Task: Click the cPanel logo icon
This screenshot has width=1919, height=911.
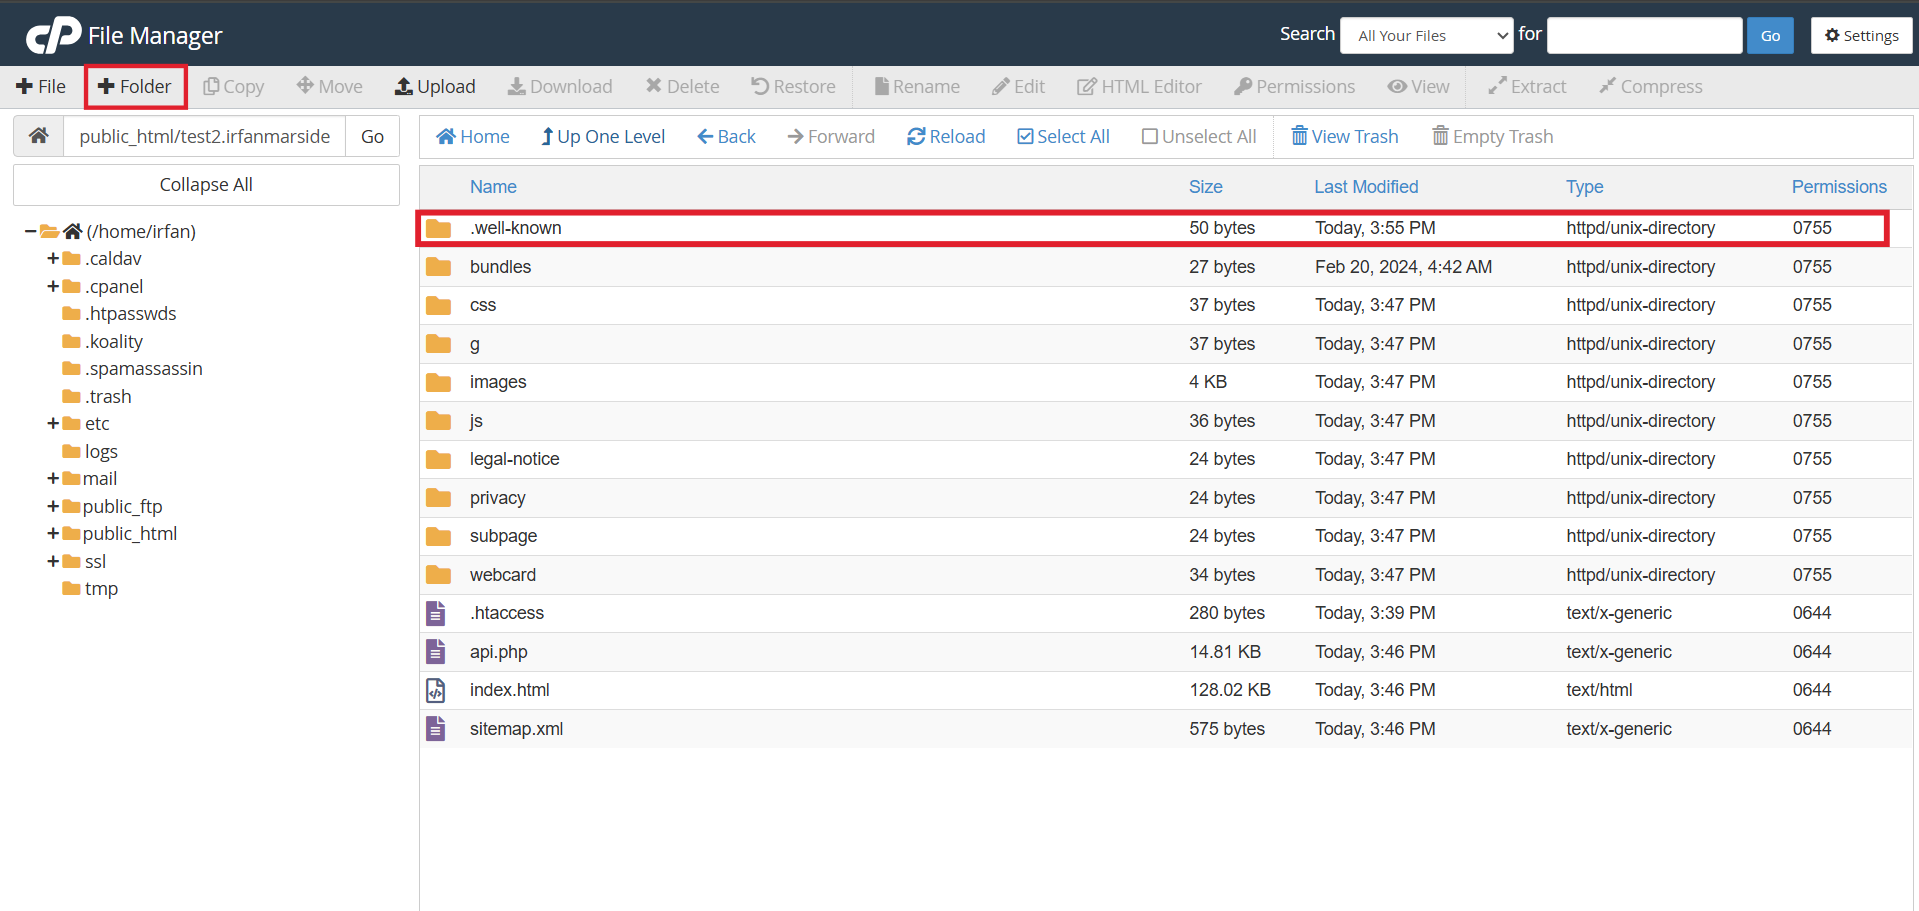Action: coord(53,35)
